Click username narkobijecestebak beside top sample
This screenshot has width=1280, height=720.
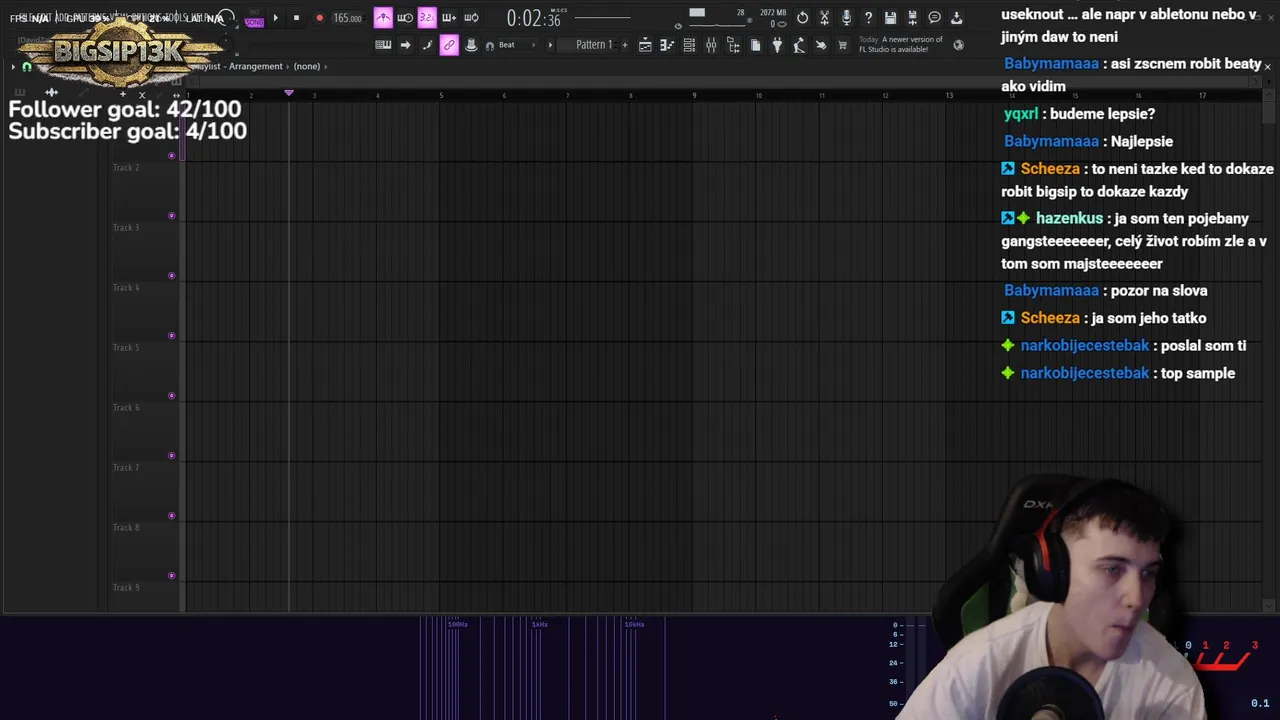point(1084,373)
